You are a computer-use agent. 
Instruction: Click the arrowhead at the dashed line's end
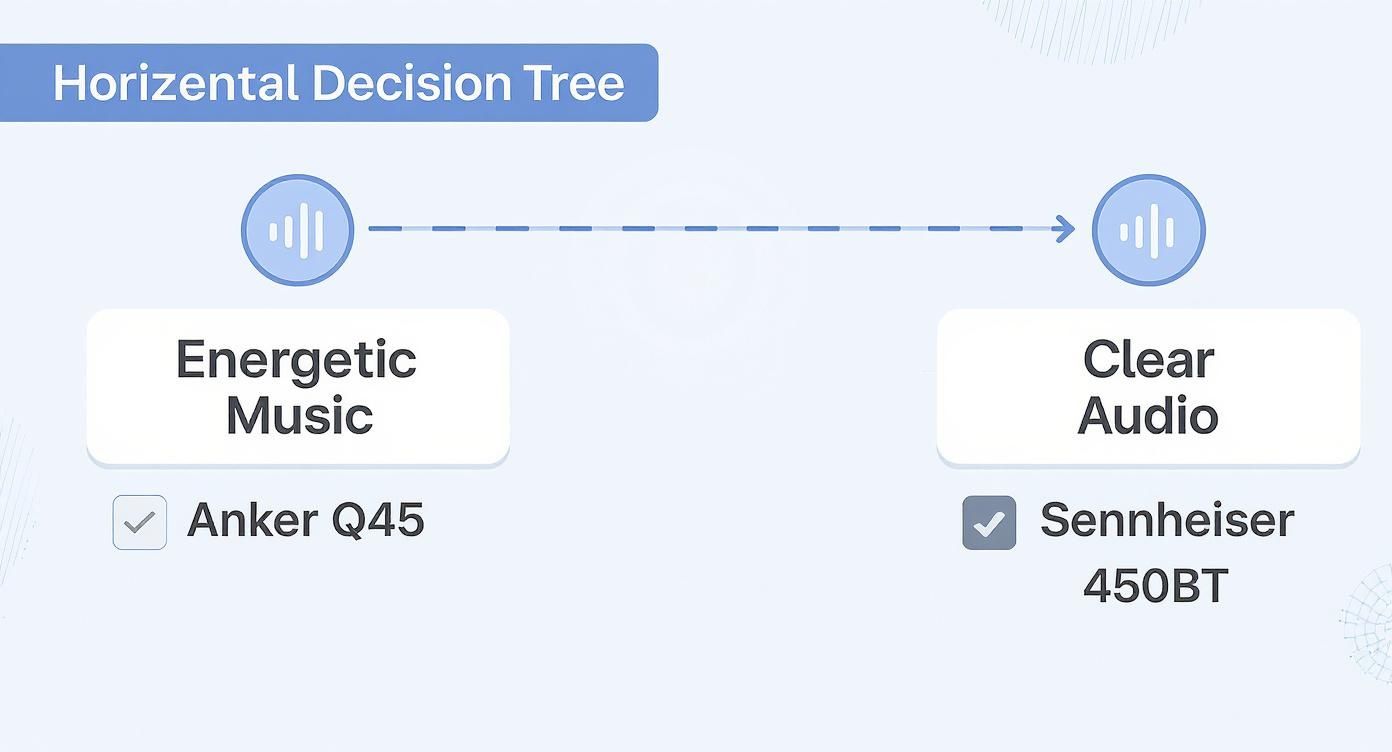[x=1065, y=229]
